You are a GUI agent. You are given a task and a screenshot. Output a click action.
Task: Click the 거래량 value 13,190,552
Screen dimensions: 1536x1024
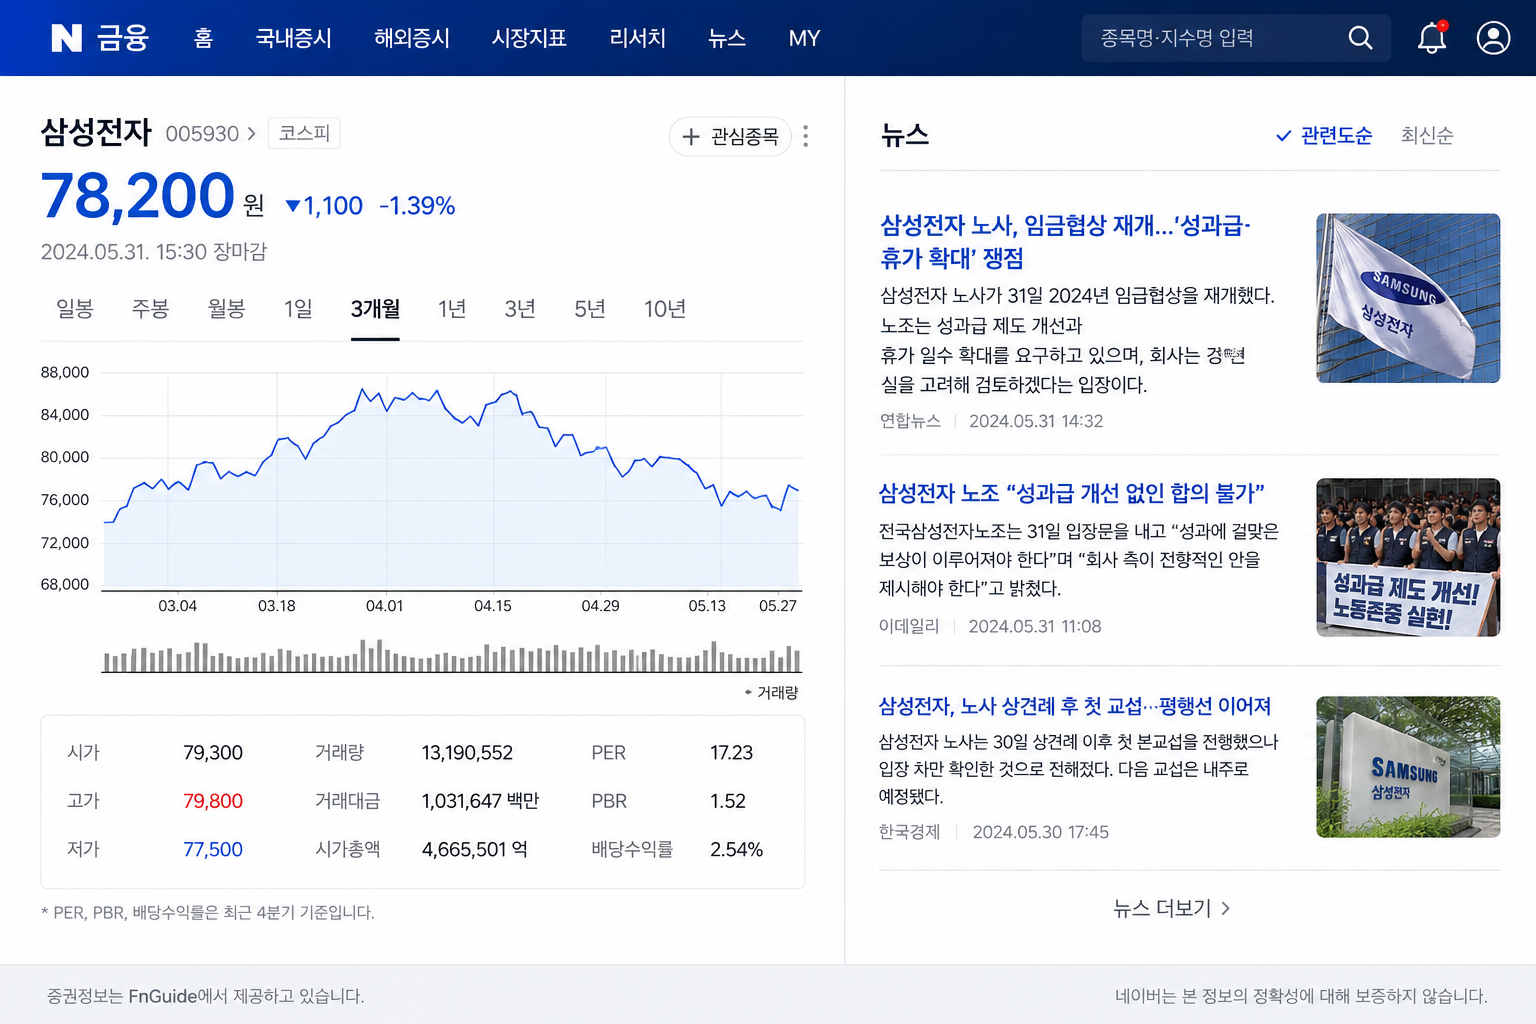point(467,753)
